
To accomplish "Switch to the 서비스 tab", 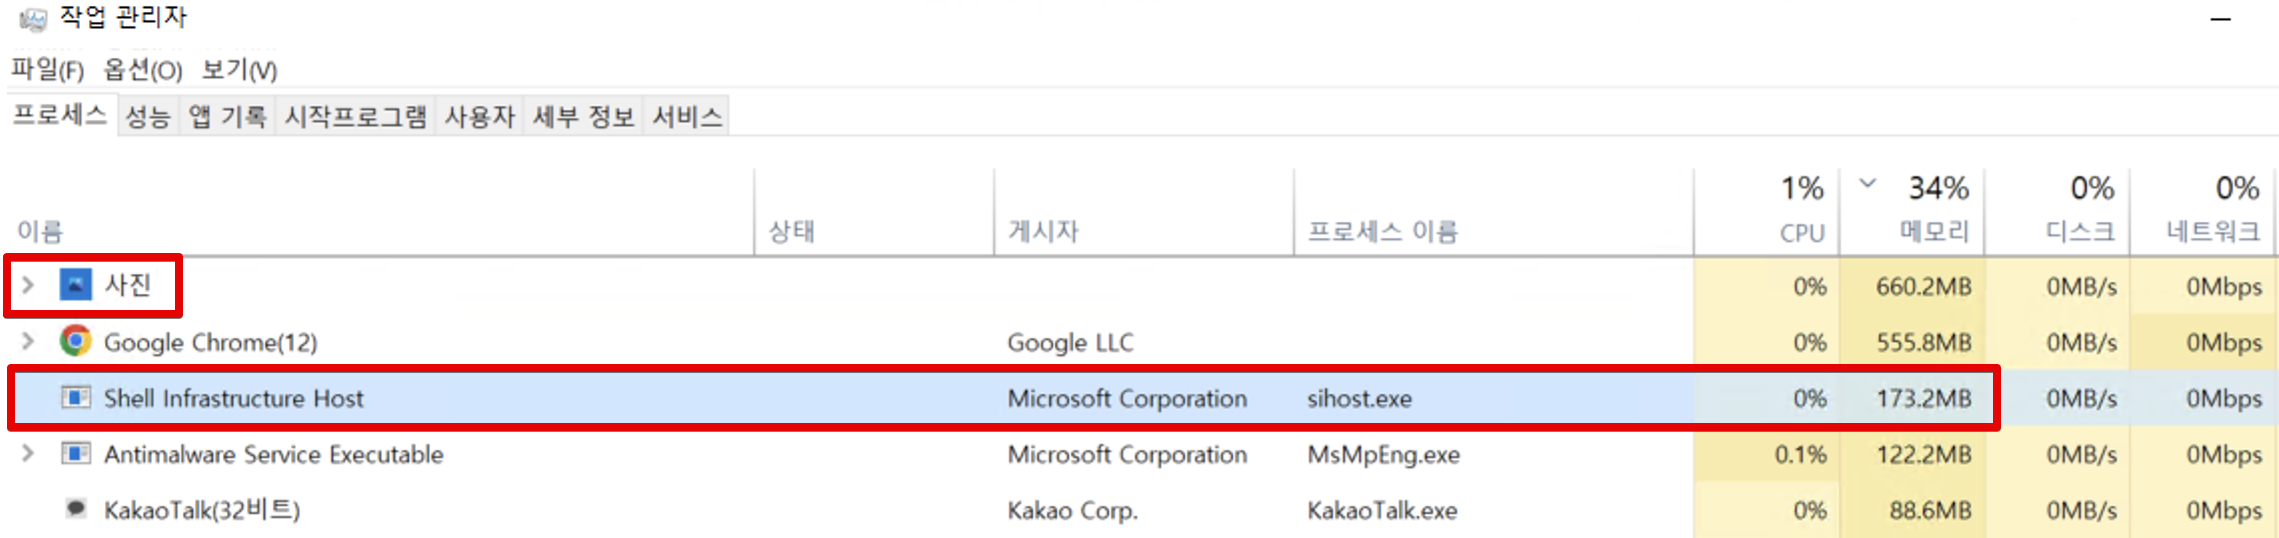I will point(687,116).
